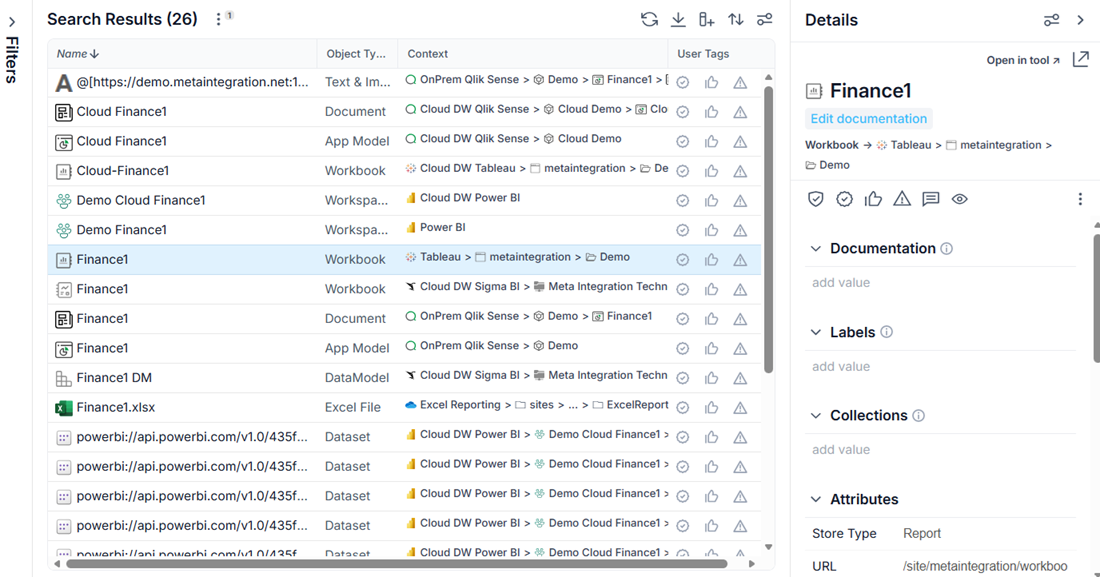
Task: Click the refresh search results icon
Action: point(649,20)
